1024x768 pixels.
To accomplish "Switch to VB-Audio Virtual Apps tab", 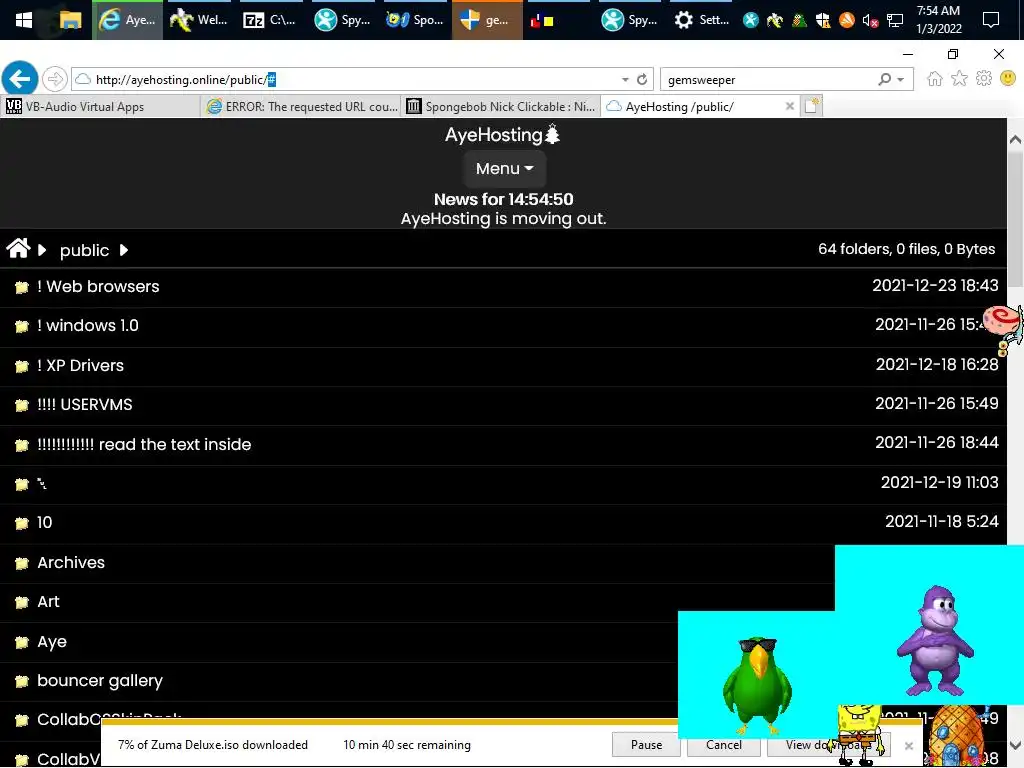I will [100, 106].
